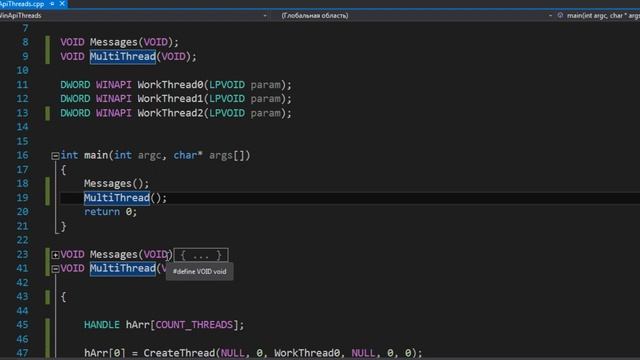Click the collapsed { ... } block placeholder
This screenshot has width=640, height=360.
tap(201, 256)
